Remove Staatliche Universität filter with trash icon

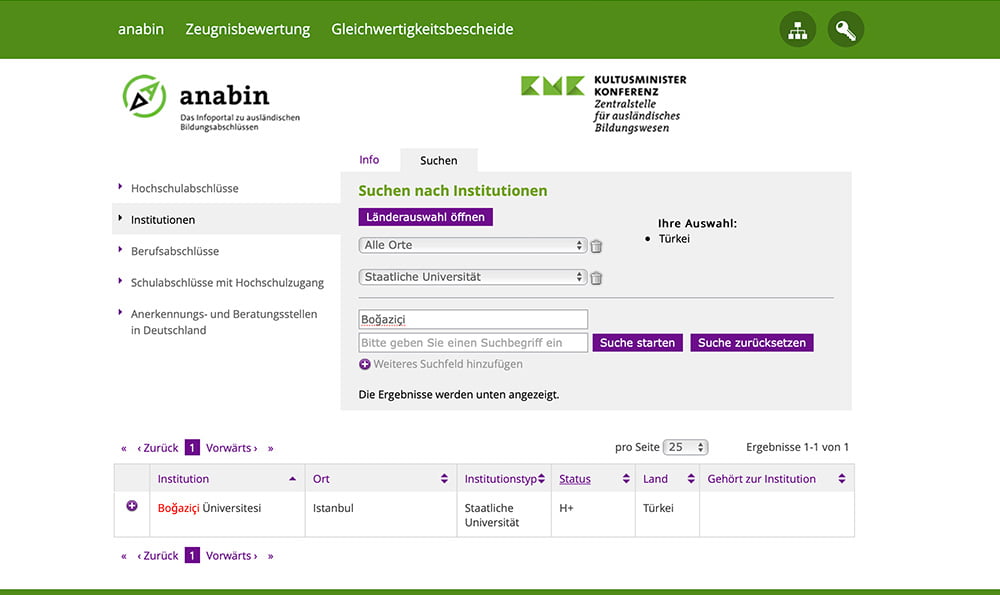(596, 278)
